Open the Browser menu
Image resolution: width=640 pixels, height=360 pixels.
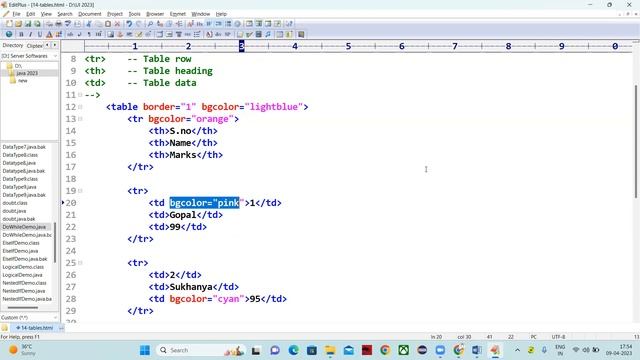(155, 14)
